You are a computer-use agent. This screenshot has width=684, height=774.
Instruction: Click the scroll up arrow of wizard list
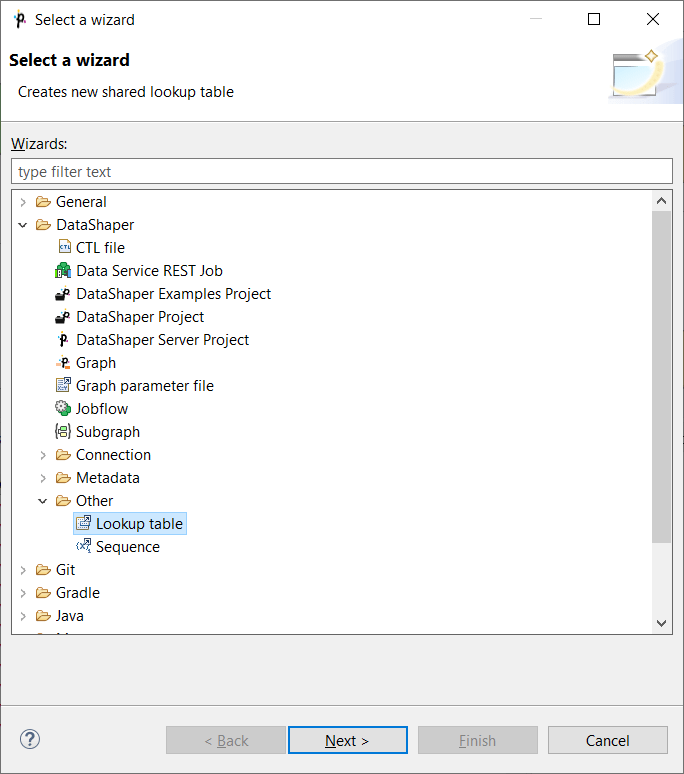661,201
